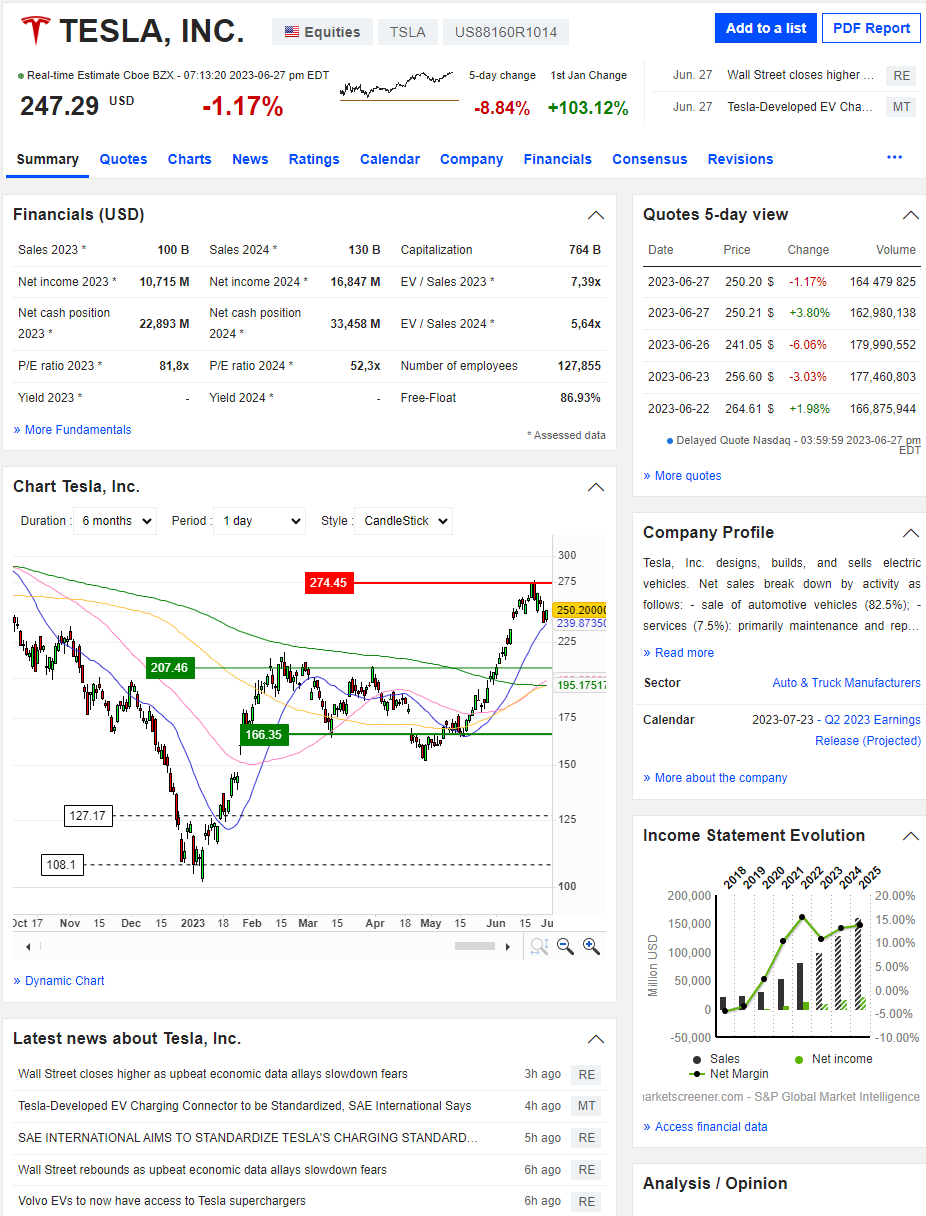926x1216 pixels.
Task: Switch to the Calendar tab
Action: coord(390,159)
